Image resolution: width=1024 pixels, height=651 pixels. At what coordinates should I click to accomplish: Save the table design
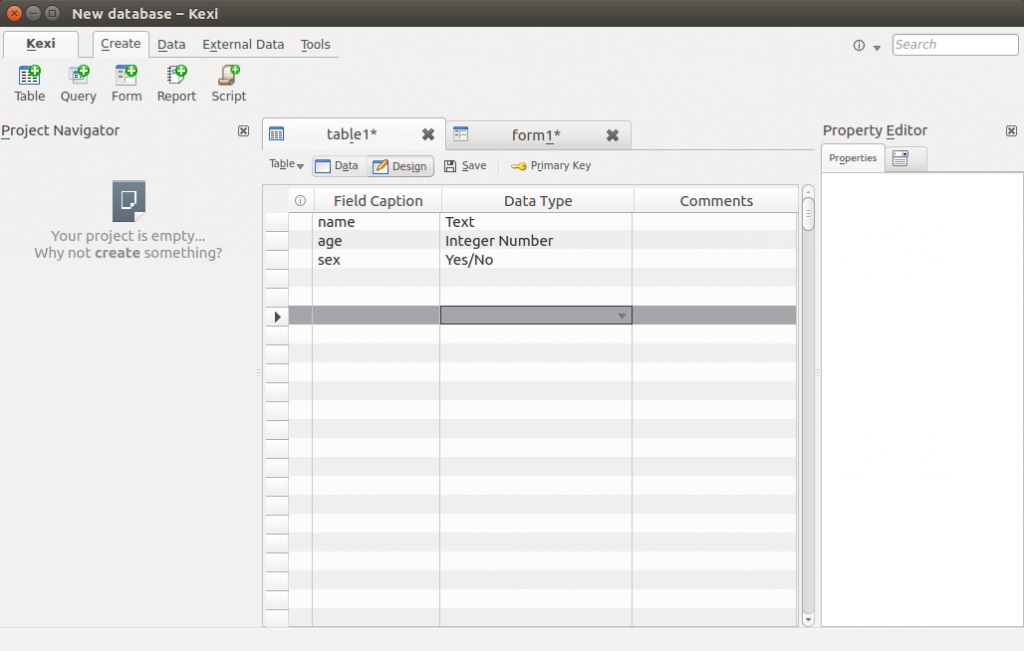[465, 166]
